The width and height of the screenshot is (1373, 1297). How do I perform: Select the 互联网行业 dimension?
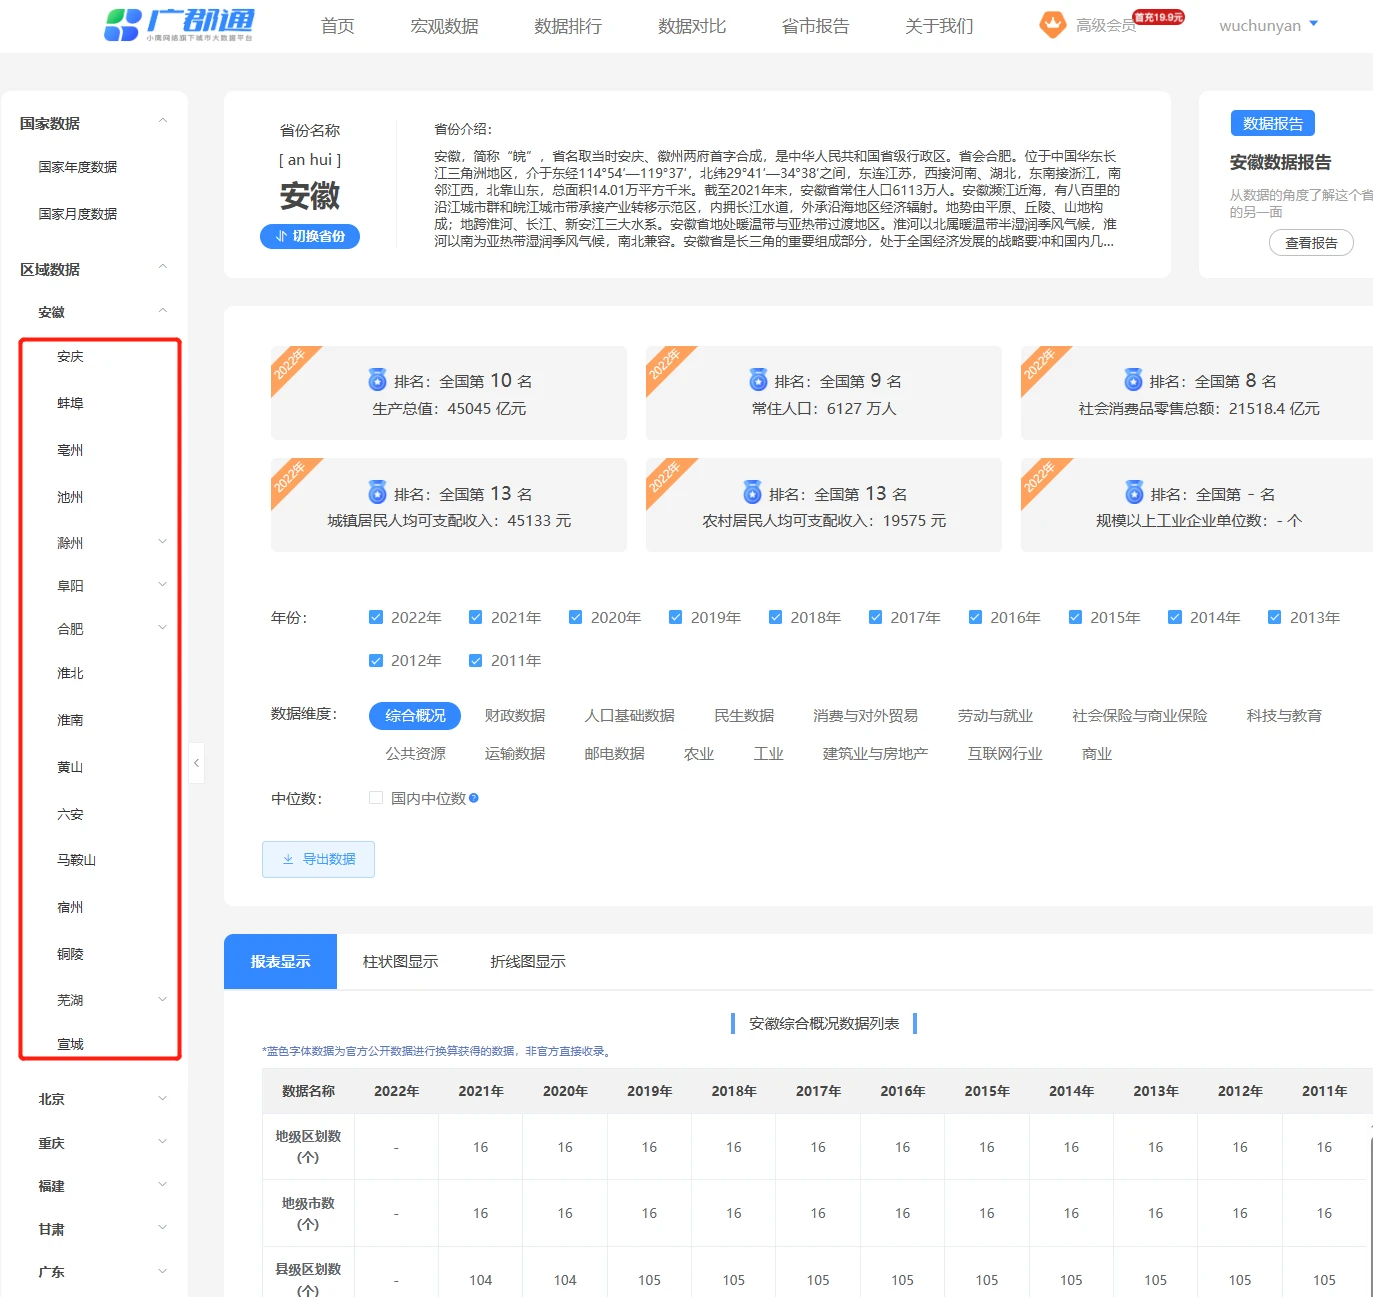tap(1005, 753)
